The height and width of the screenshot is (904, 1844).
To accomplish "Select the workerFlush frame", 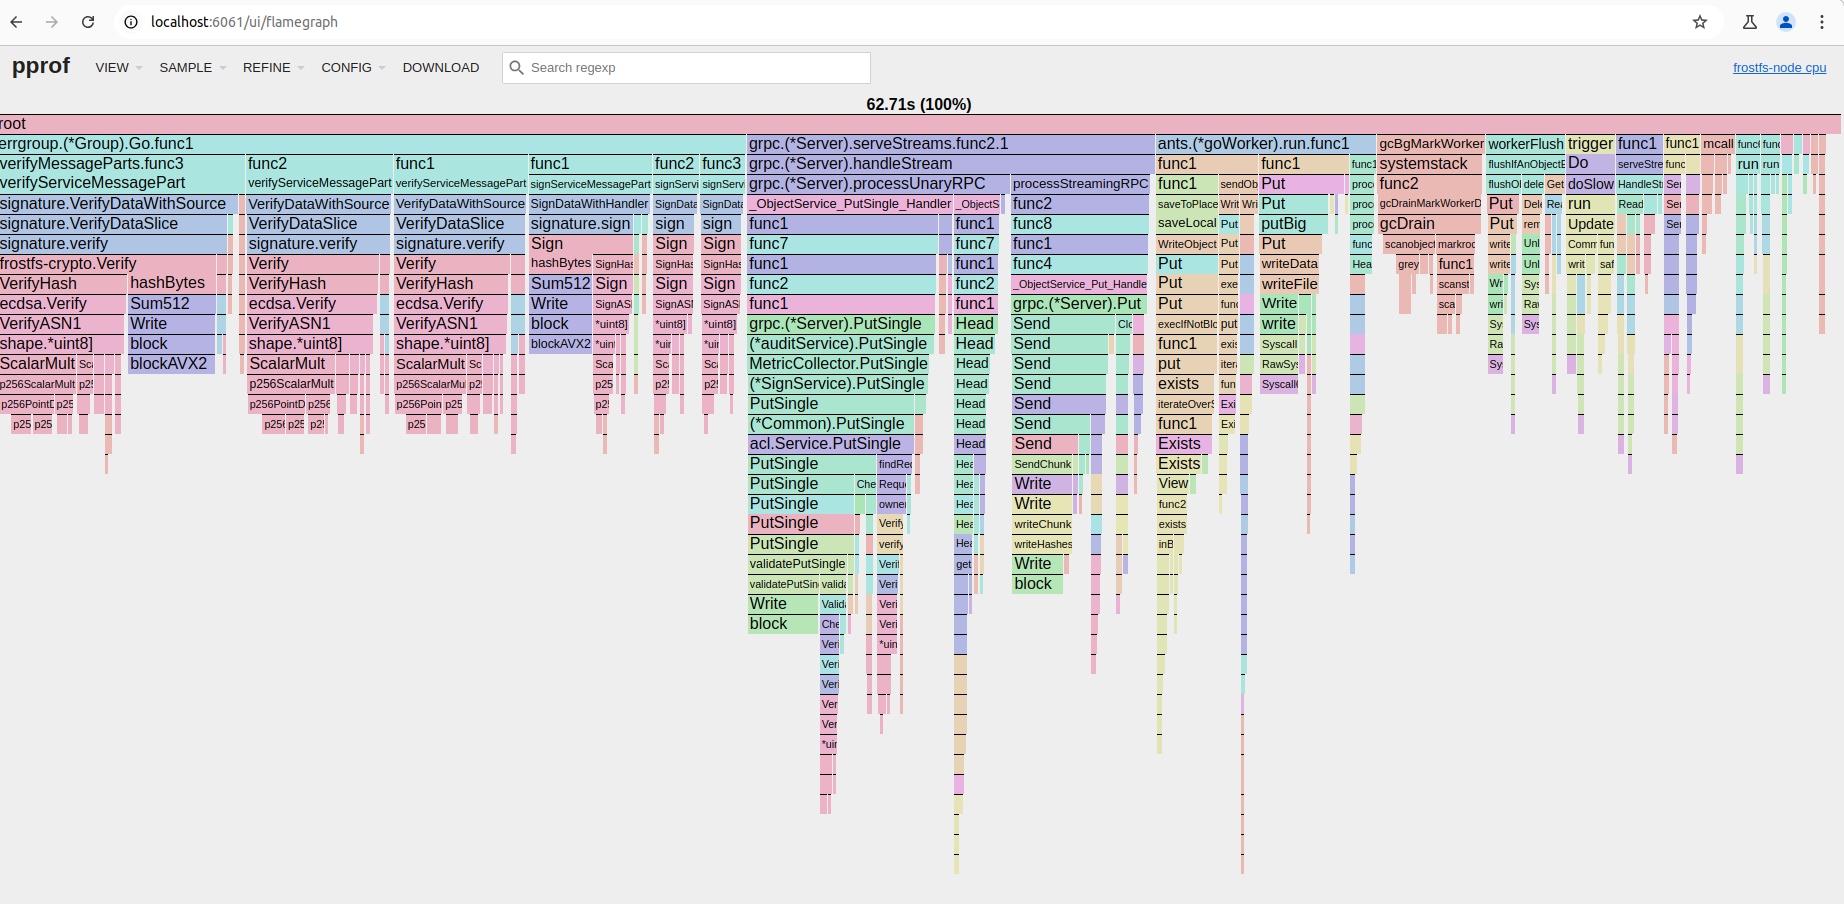I will (x=1525, y=144).
